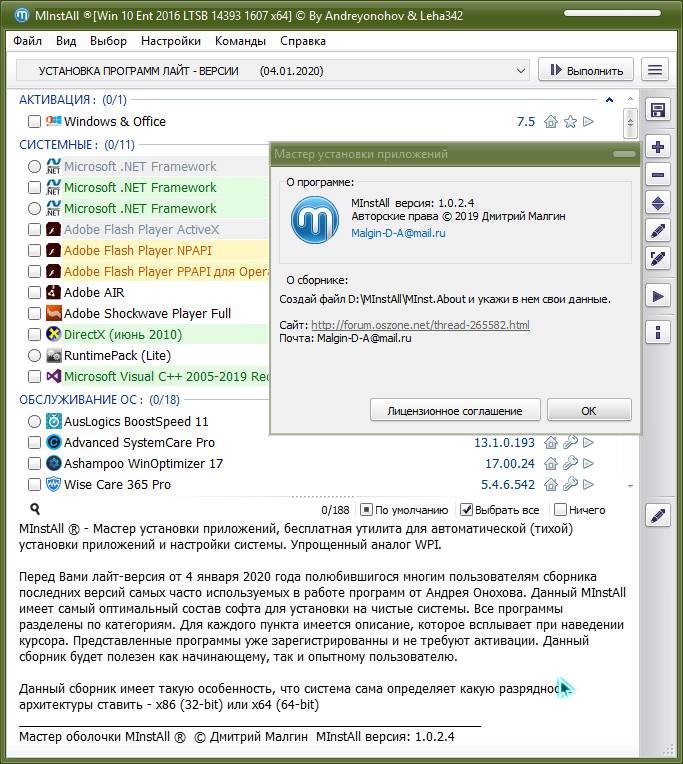Click the pencil icon beside description panel

click(658, 516)
